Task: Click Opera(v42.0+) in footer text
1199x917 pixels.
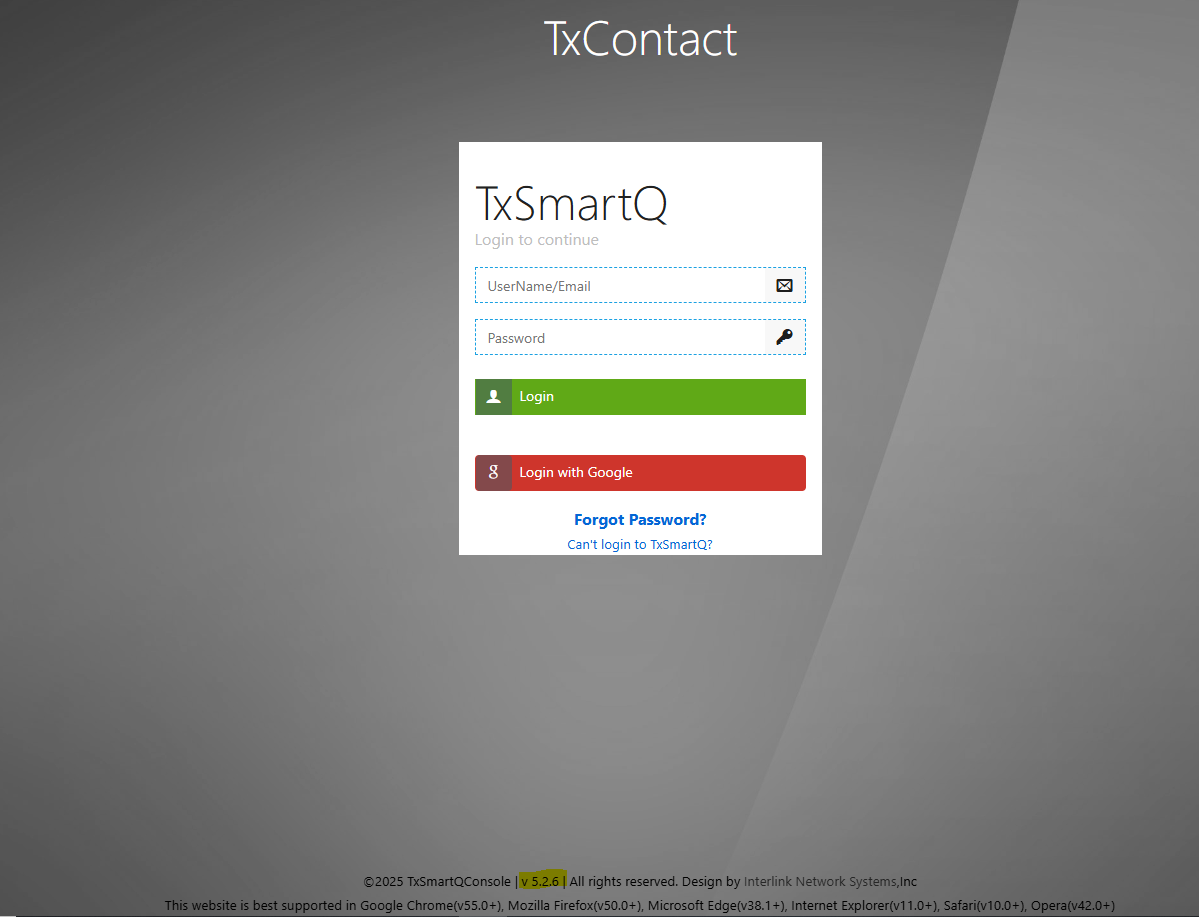Action: pos(1073,906)
